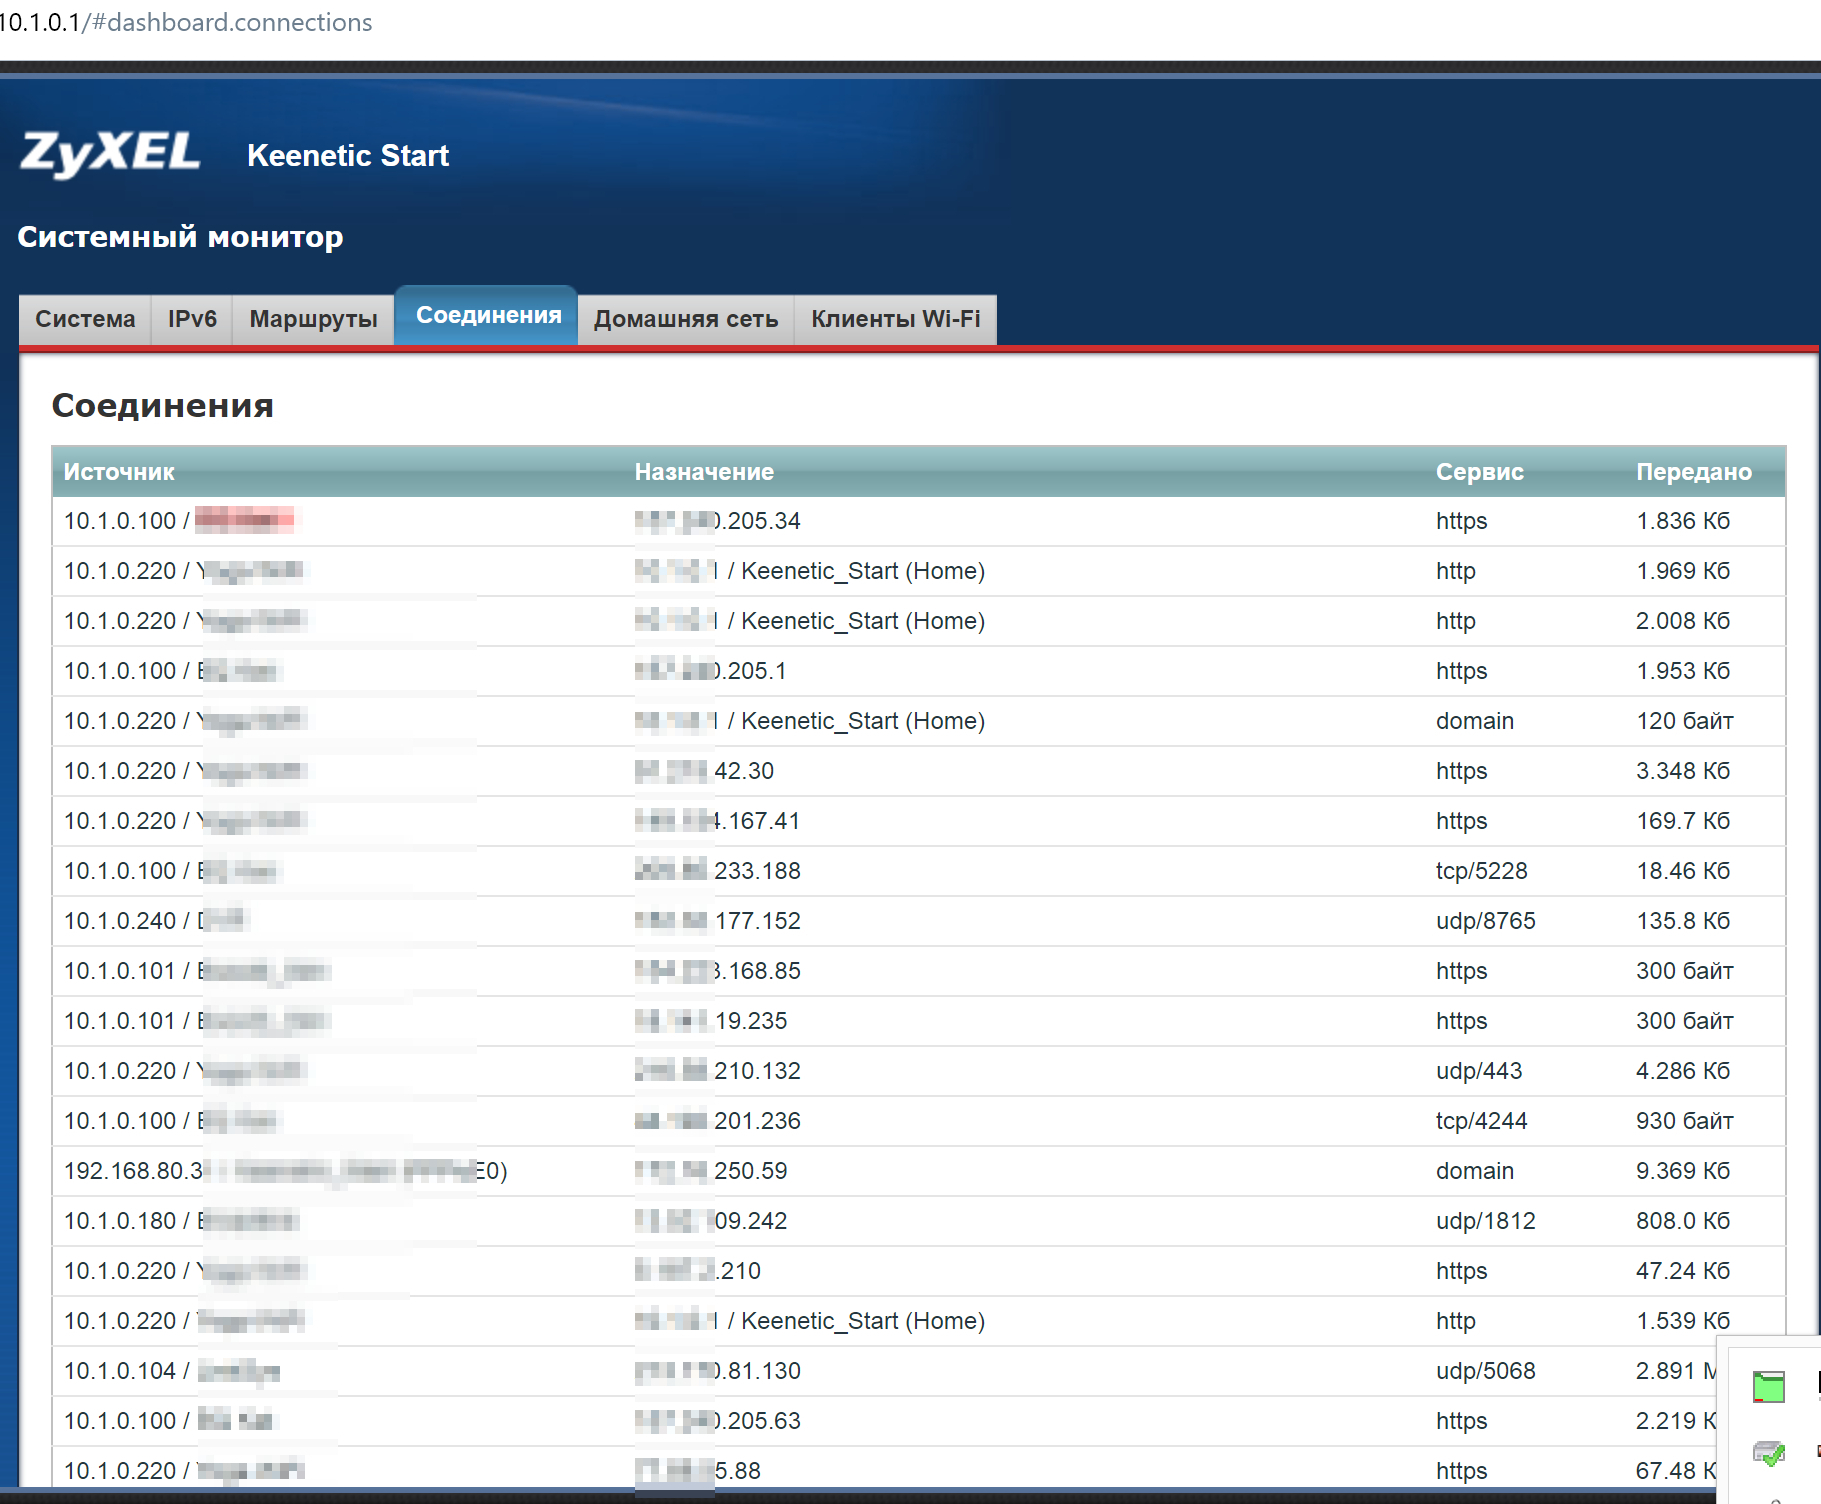The image size is (1821, 1504).
Task: Click the destination address ending in 09.242
Action: click(x=711, y=1221)
